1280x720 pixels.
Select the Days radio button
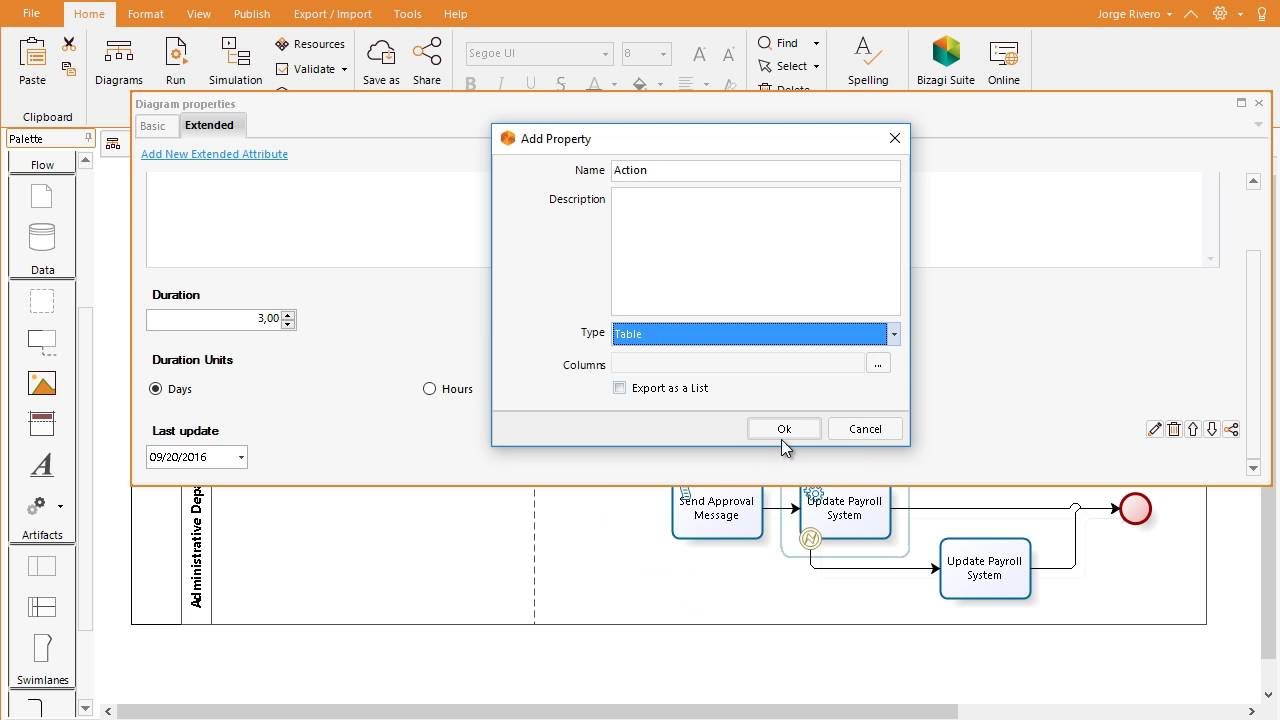[x=155, y=388]
